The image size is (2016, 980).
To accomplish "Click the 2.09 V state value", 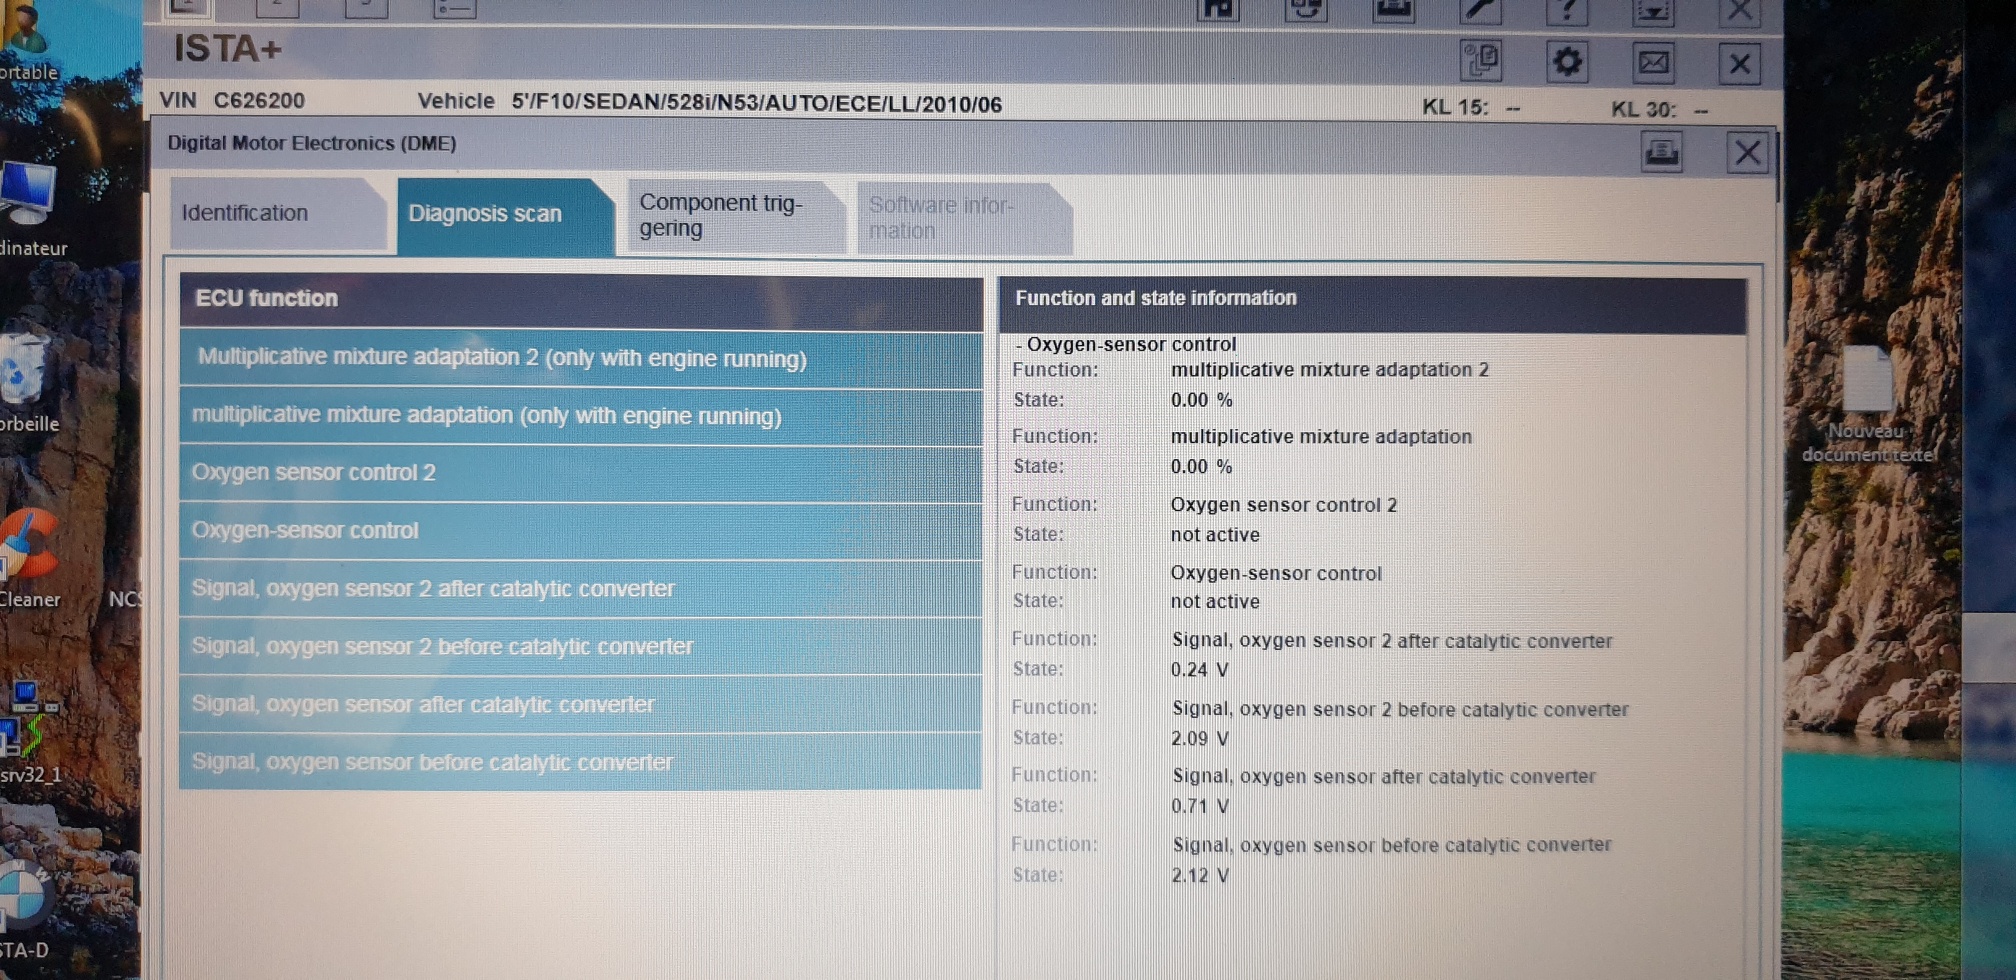I will point(1200,738).
